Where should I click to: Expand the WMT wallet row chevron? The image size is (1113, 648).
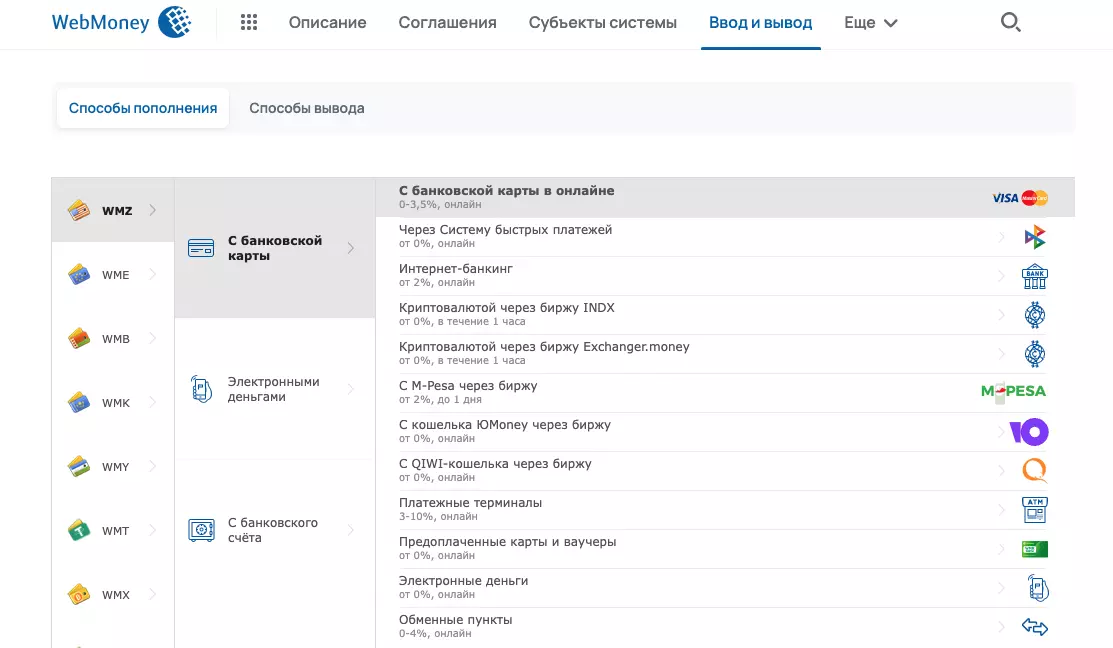click(x=150, y=530)
